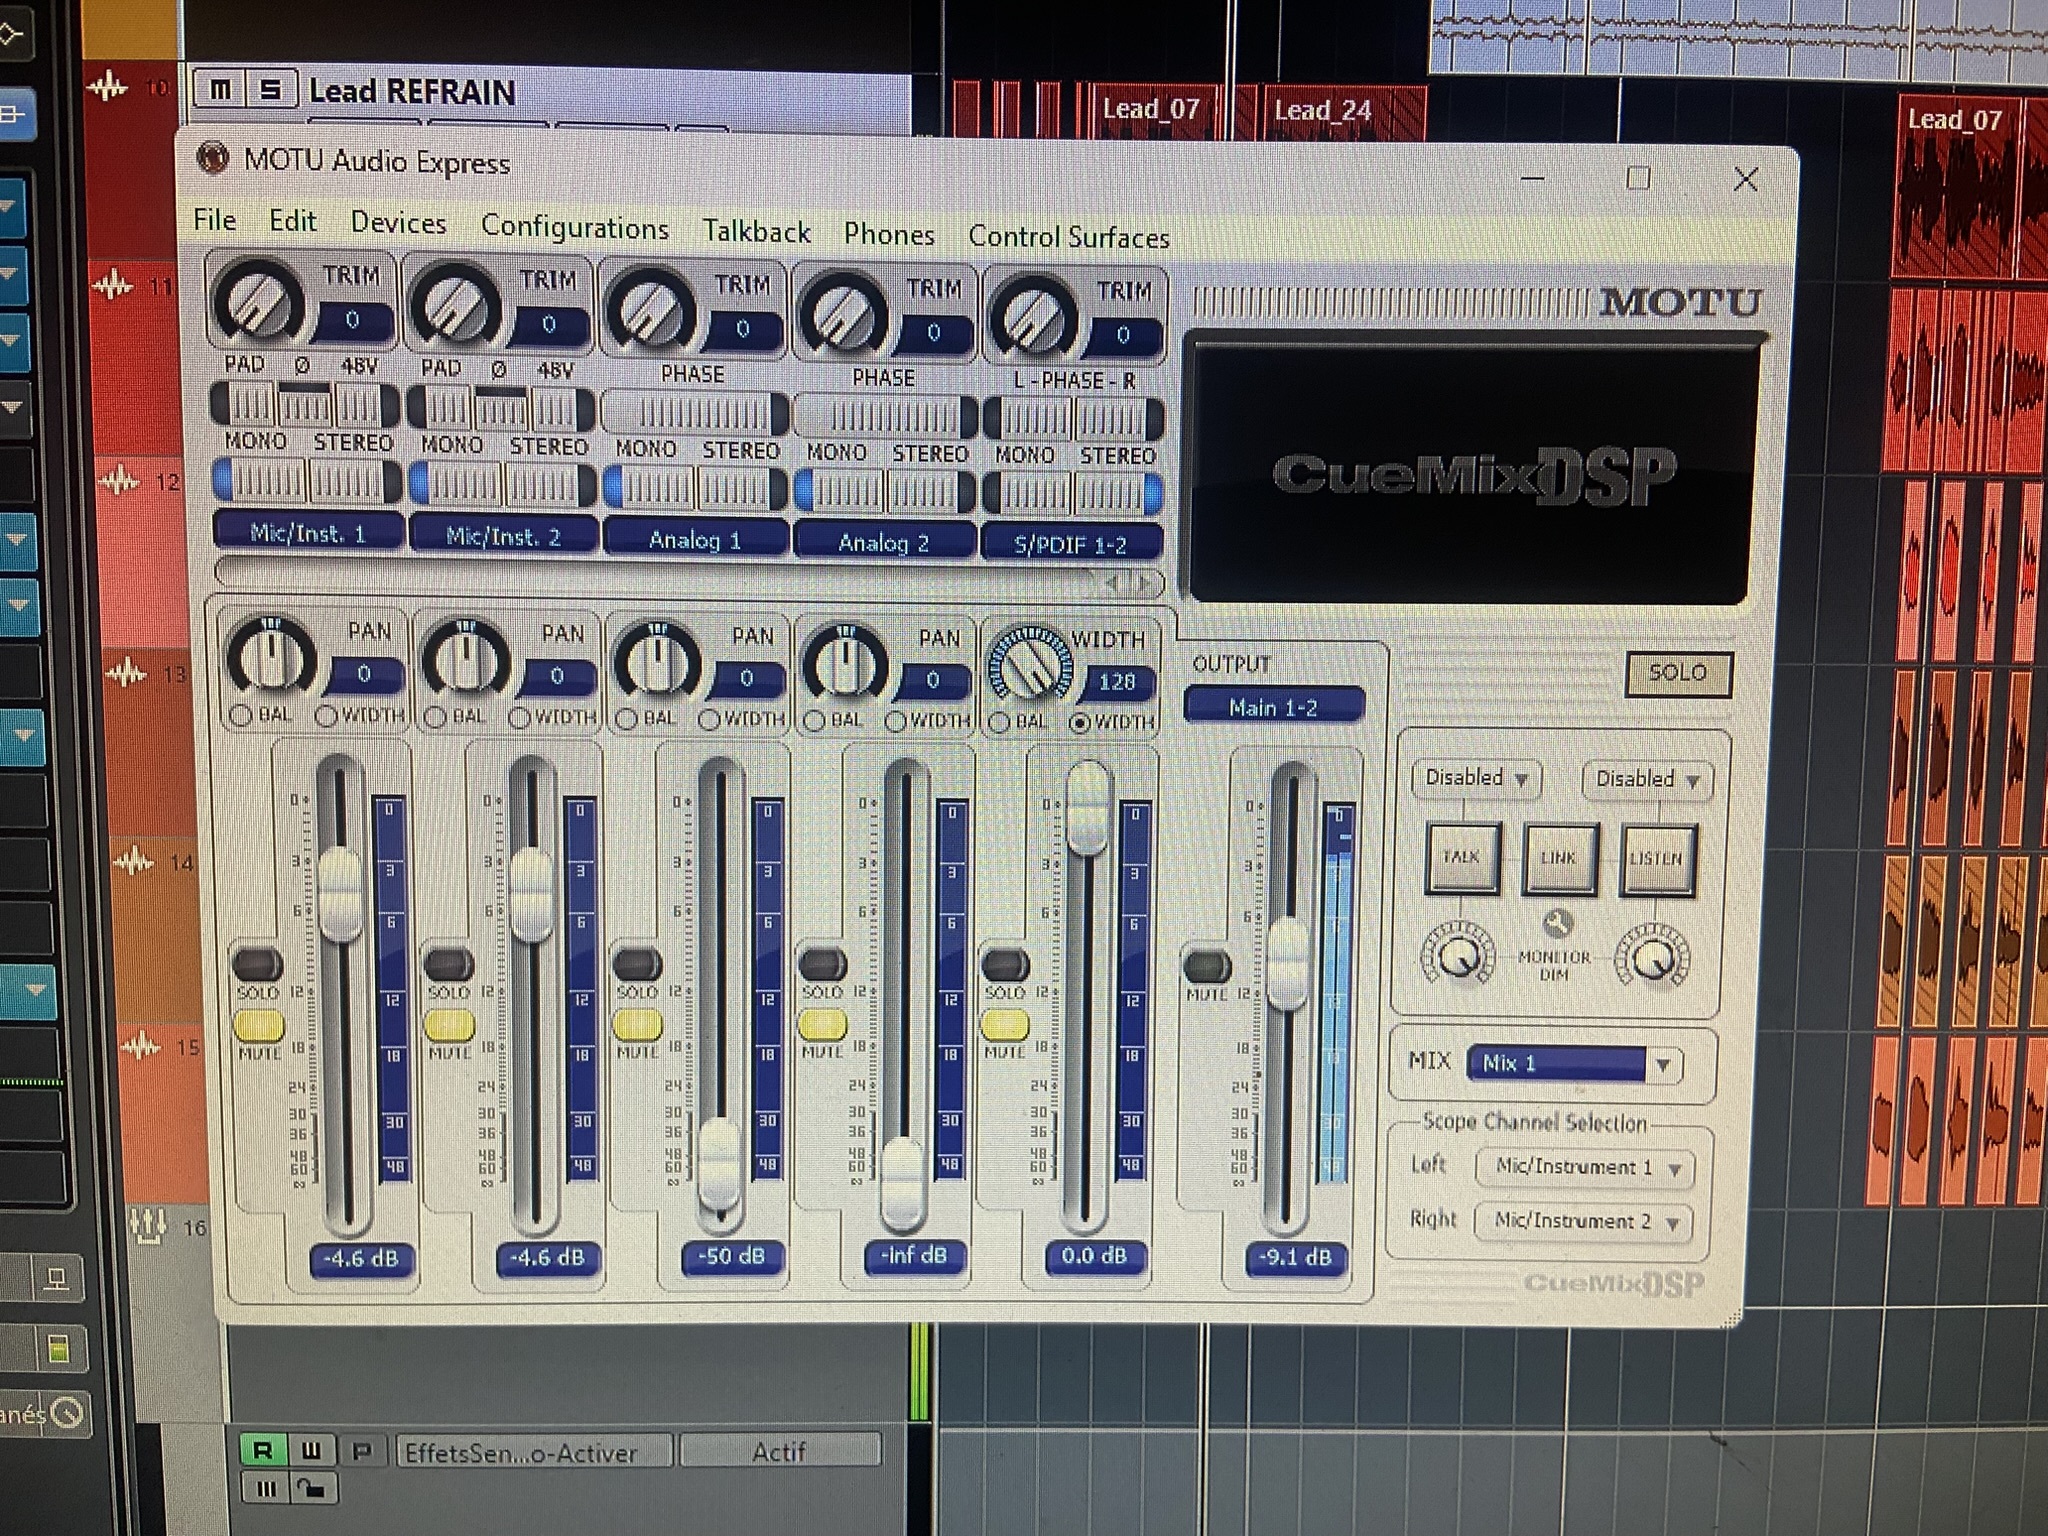
Task: Click the LISTEN button
Action: (1656, 859)
